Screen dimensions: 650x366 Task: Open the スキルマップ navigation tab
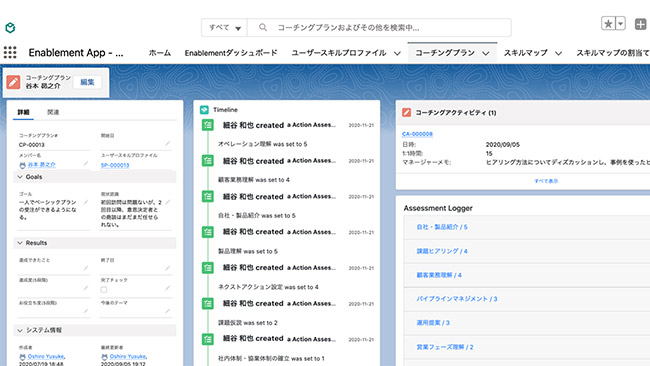coord(526,53)
